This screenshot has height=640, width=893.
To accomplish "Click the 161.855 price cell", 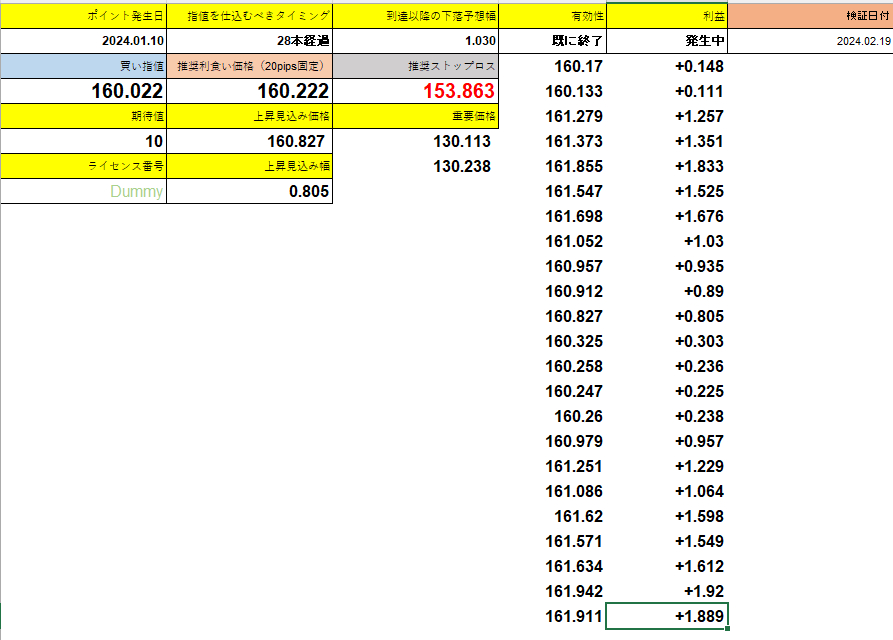I will pyautogui.click(x=552, y=166).
